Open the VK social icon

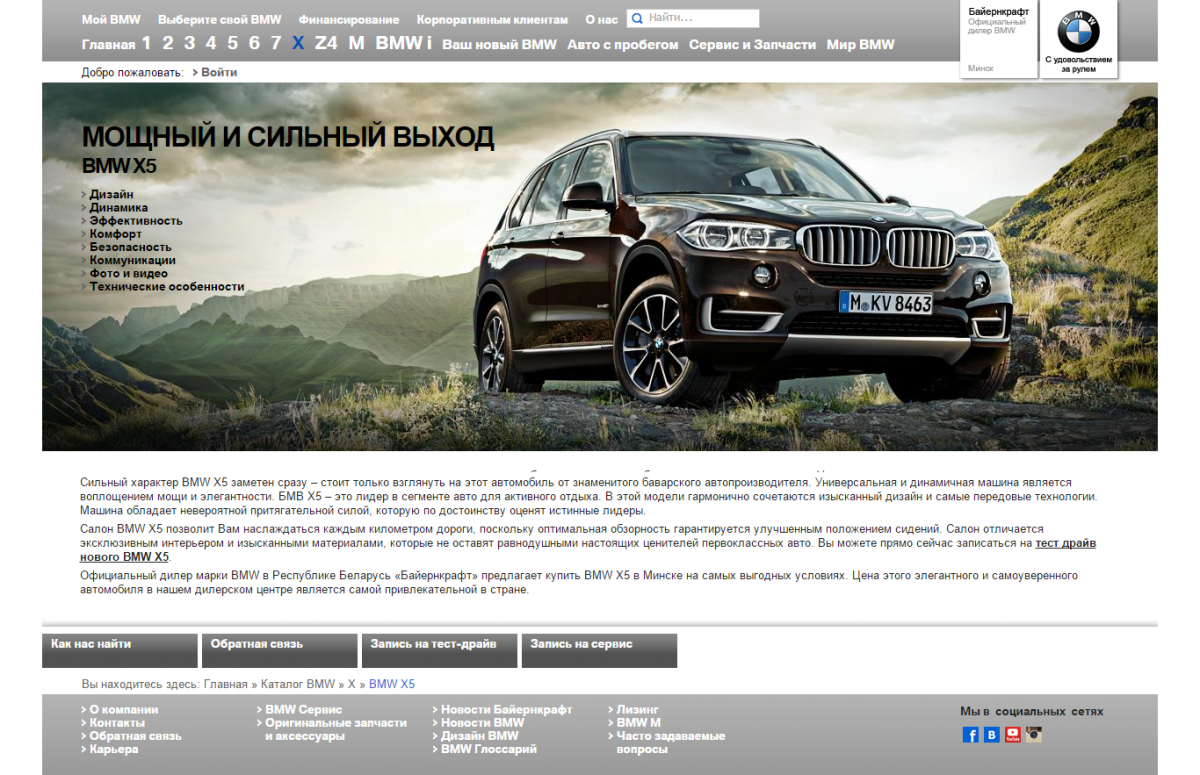991,735
